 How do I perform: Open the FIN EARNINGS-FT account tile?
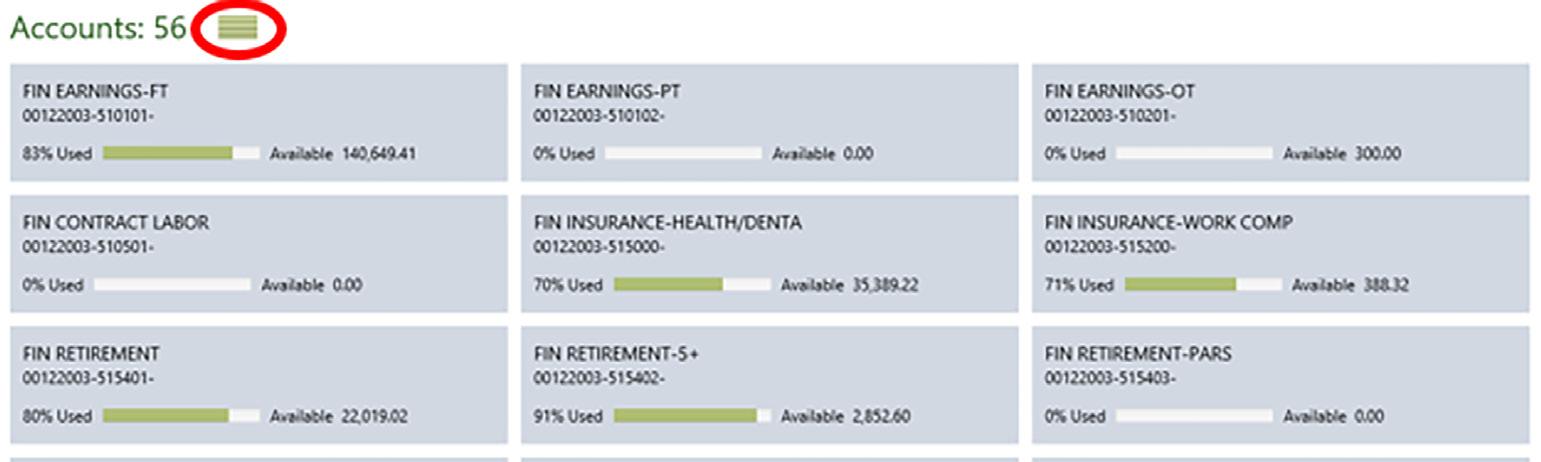(259, 123)
